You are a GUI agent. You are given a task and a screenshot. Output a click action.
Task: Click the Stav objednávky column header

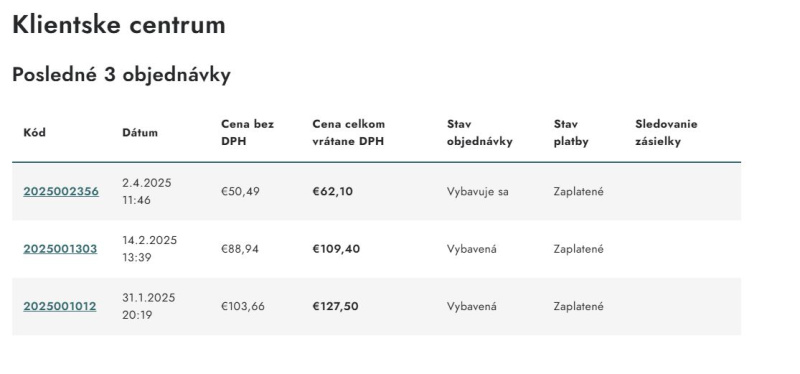[480, 133]
